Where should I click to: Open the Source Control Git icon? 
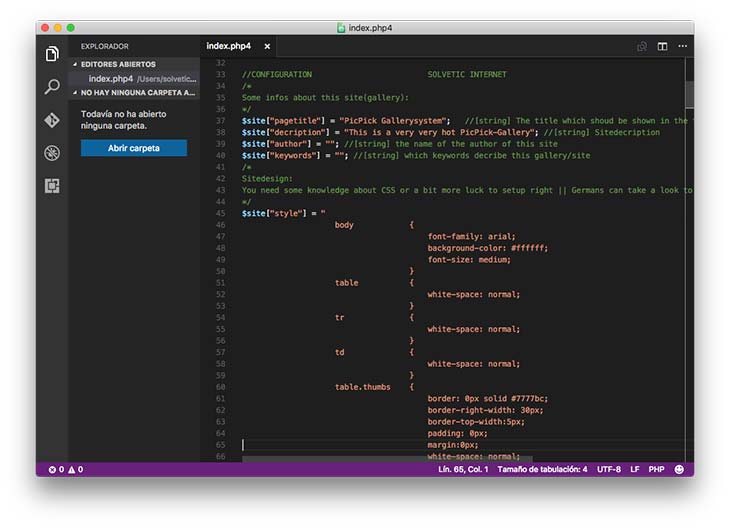tap(52, 120)
